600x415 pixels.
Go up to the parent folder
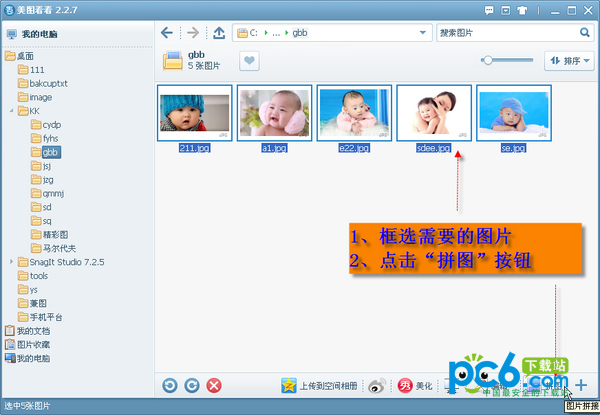(219, 33)
